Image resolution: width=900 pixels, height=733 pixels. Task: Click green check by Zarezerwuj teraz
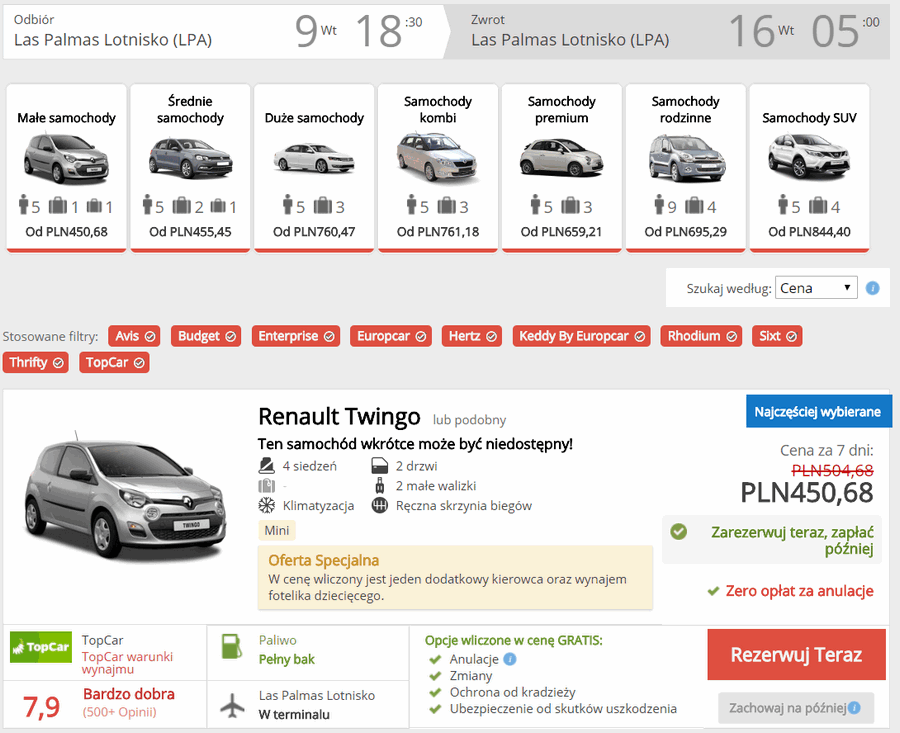point(678,532)
